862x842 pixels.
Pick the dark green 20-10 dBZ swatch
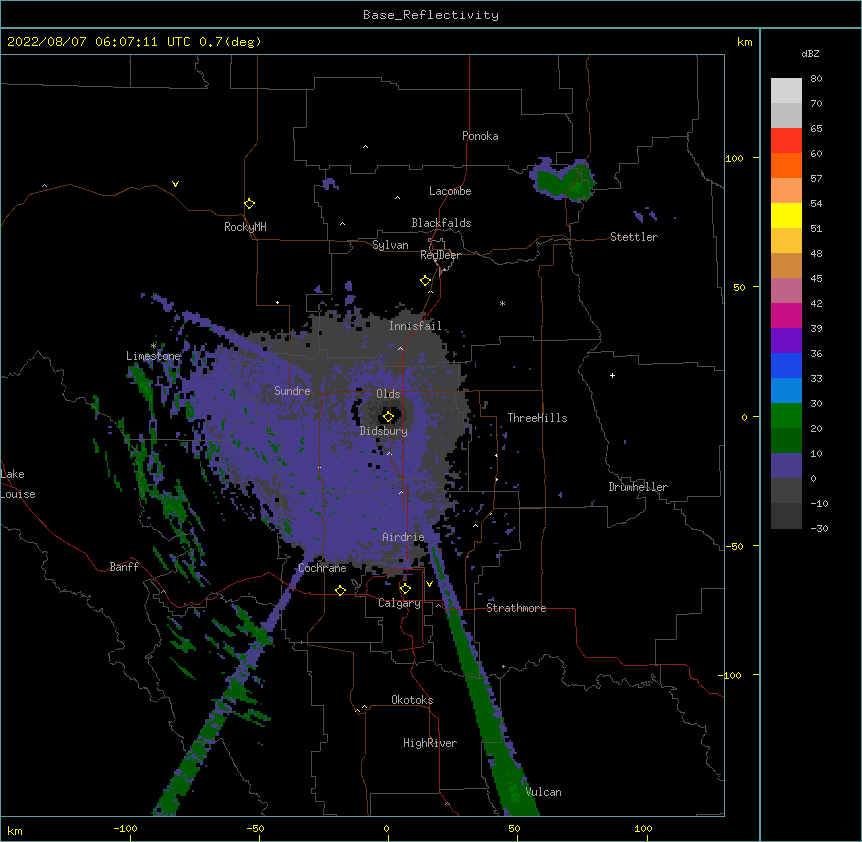pyautogui.click(x=786, y=440)
